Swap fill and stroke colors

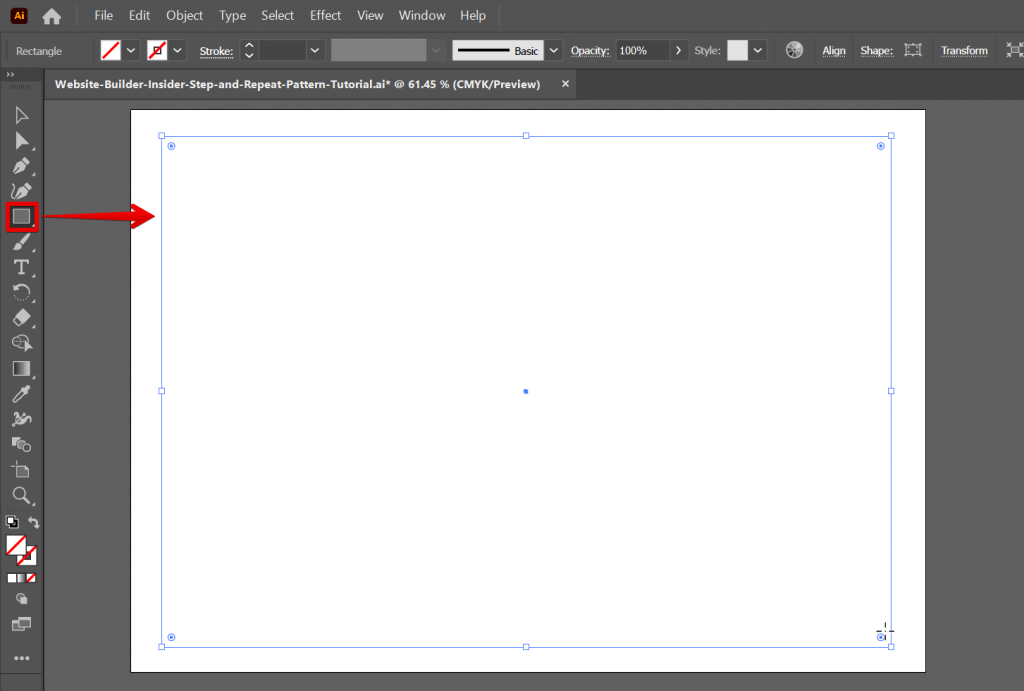coord(35,522)
